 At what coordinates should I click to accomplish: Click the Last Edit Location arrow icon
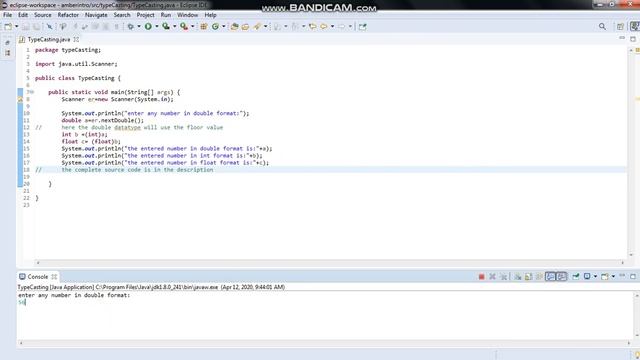[313, 27]
